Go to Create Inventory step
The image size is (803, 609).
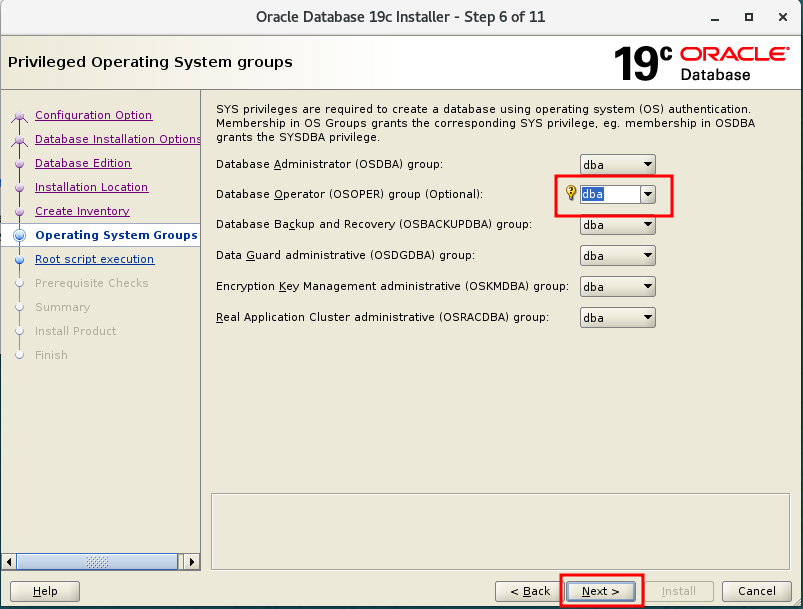coord(82,211)
